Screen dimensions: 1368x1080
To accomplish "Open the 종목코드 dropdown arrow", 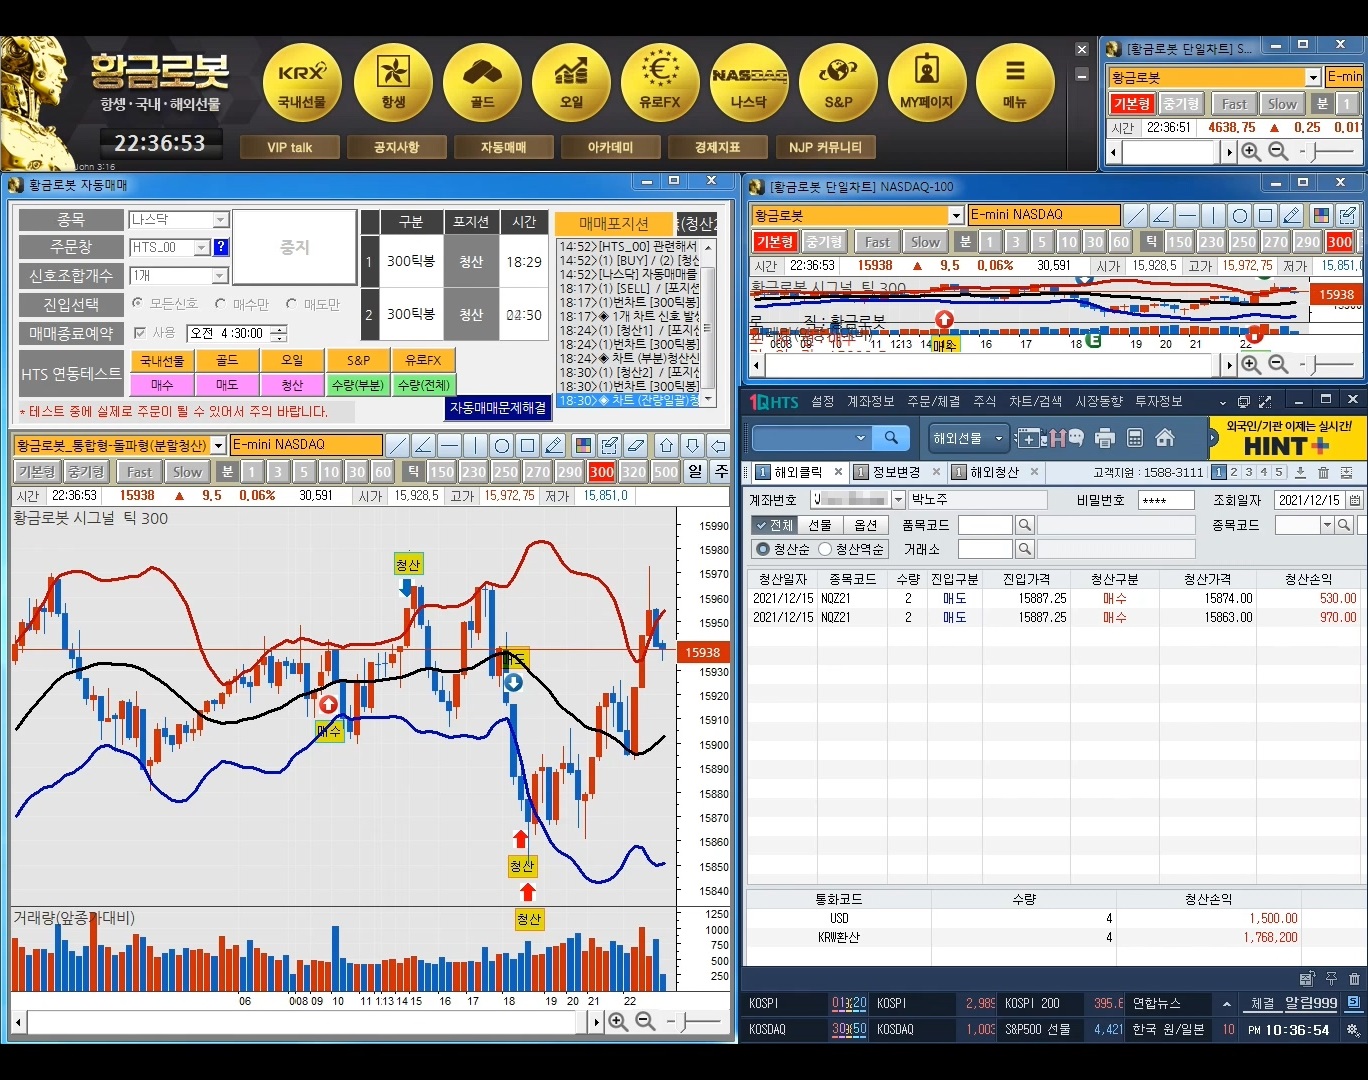I will point(1327,525).
